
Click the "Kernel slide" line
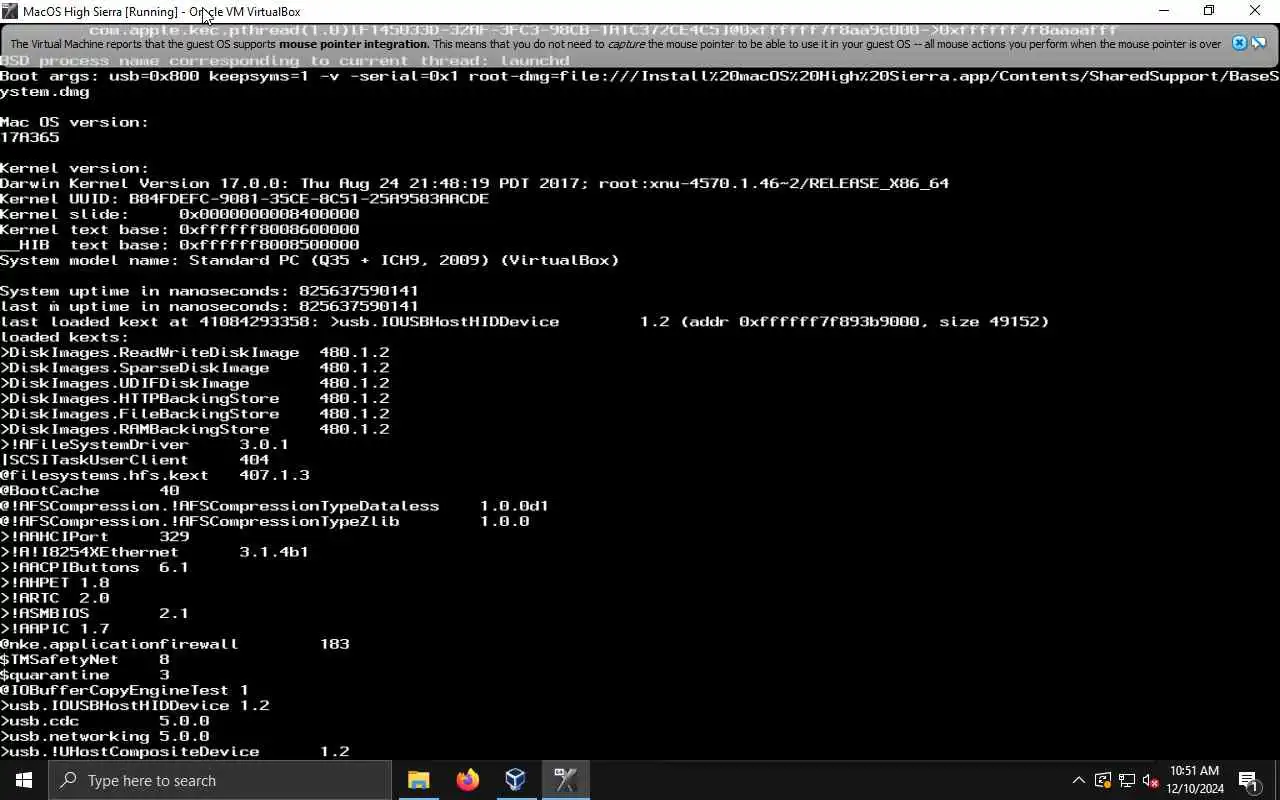pyautogui.click(x=179, y=214)
